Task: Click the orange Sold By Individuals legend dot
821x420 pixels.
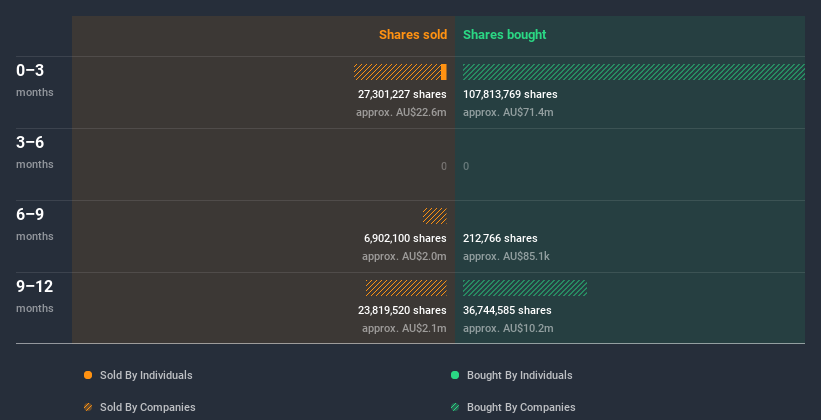Action: pos(88,375)
